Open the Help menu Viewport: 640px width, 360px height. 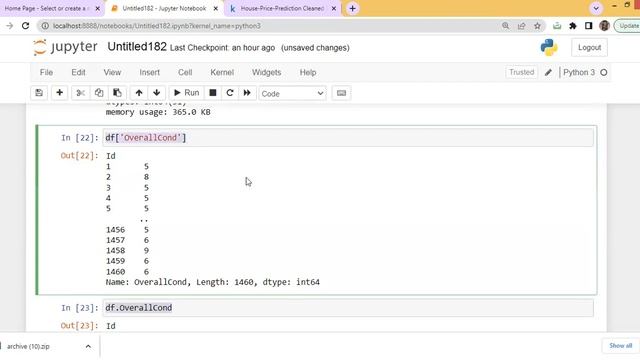(308, 72)
